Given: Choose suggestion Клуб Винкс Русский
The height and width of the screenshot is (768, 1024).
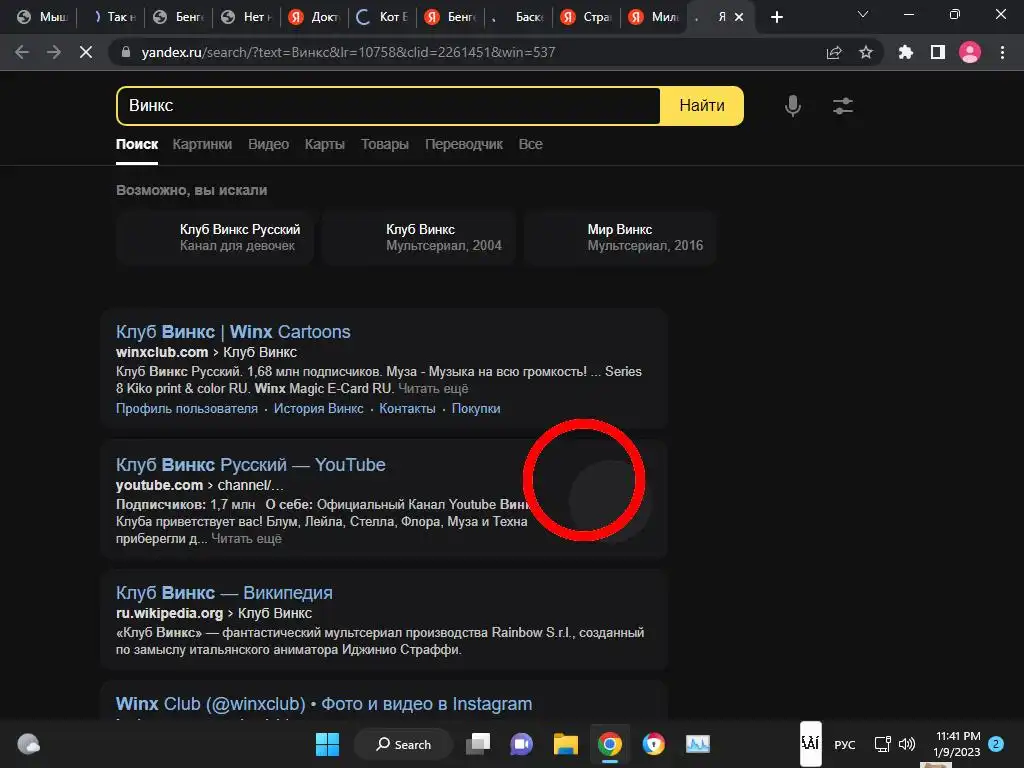Looking at the screenshot, I should point(215,238).
